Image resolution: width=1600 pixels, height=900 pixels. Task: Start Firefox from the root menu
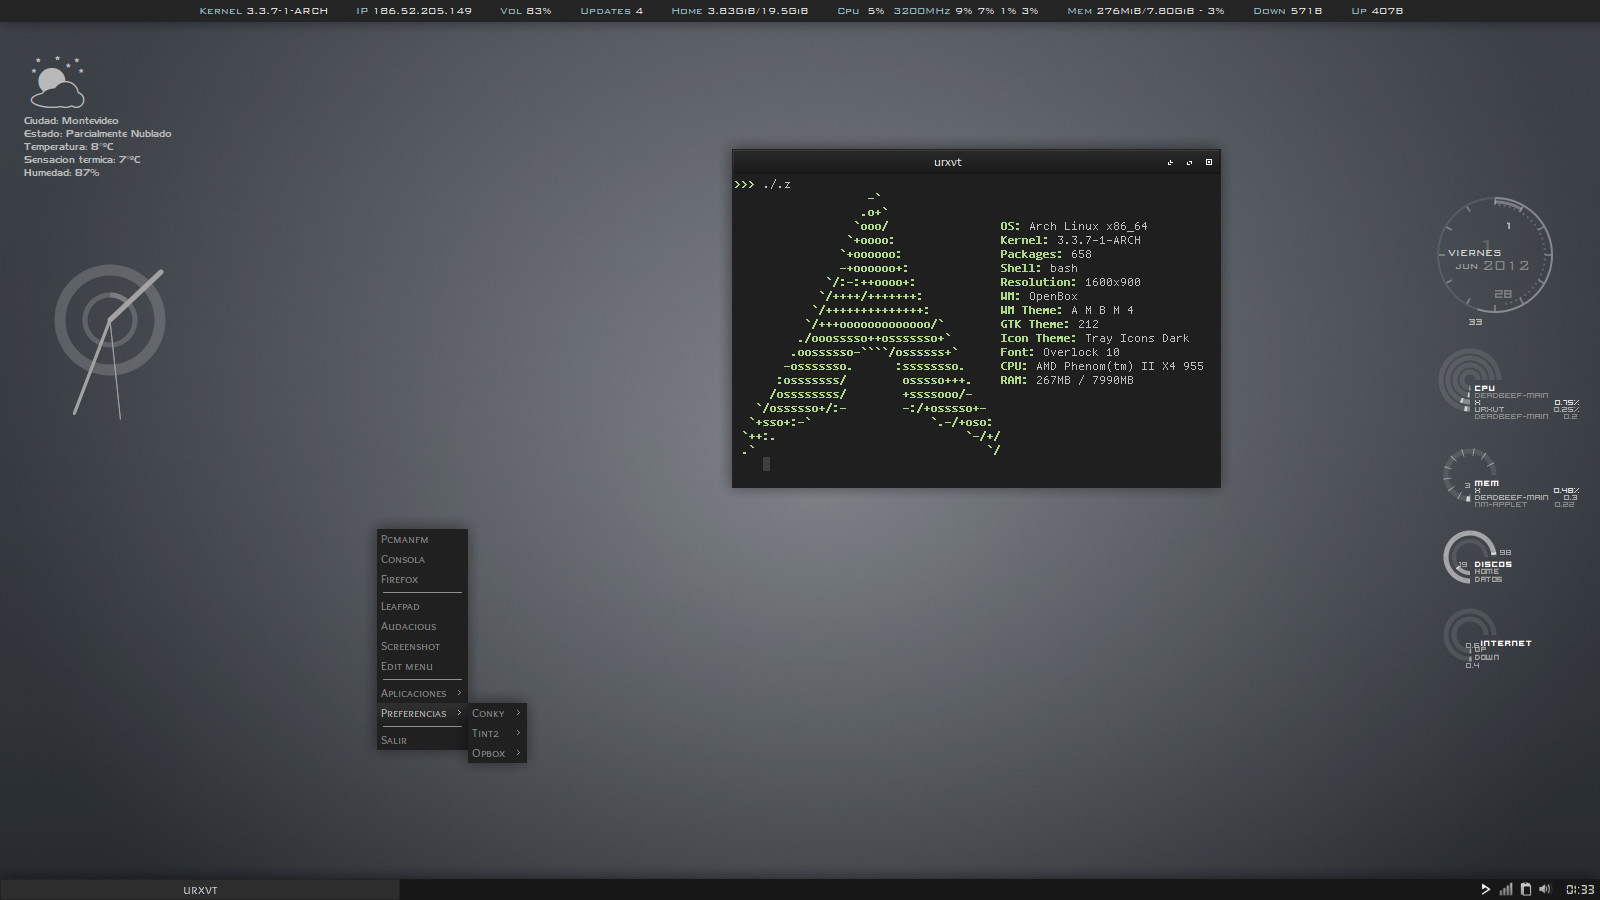(421, 579)
